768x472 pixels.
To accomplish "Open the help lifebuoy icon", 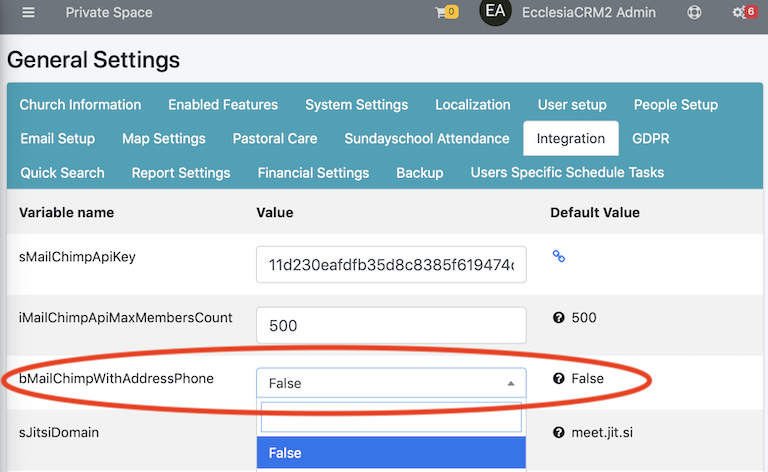I will (694, 12).
